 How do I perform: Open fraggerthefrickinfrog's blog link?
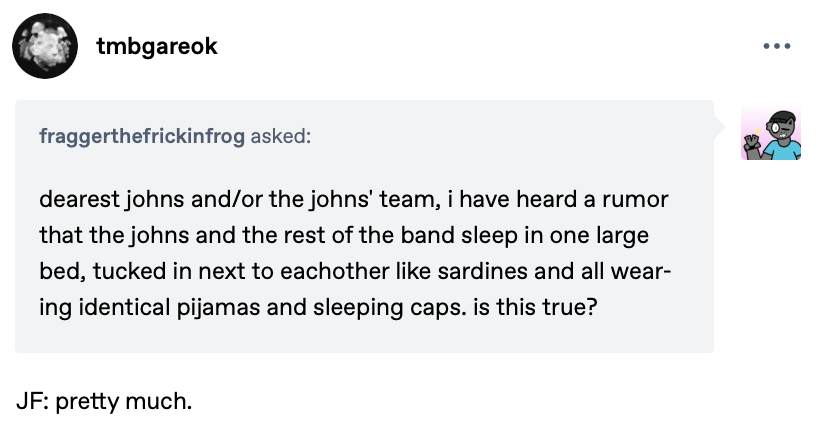tap(142, 136)
